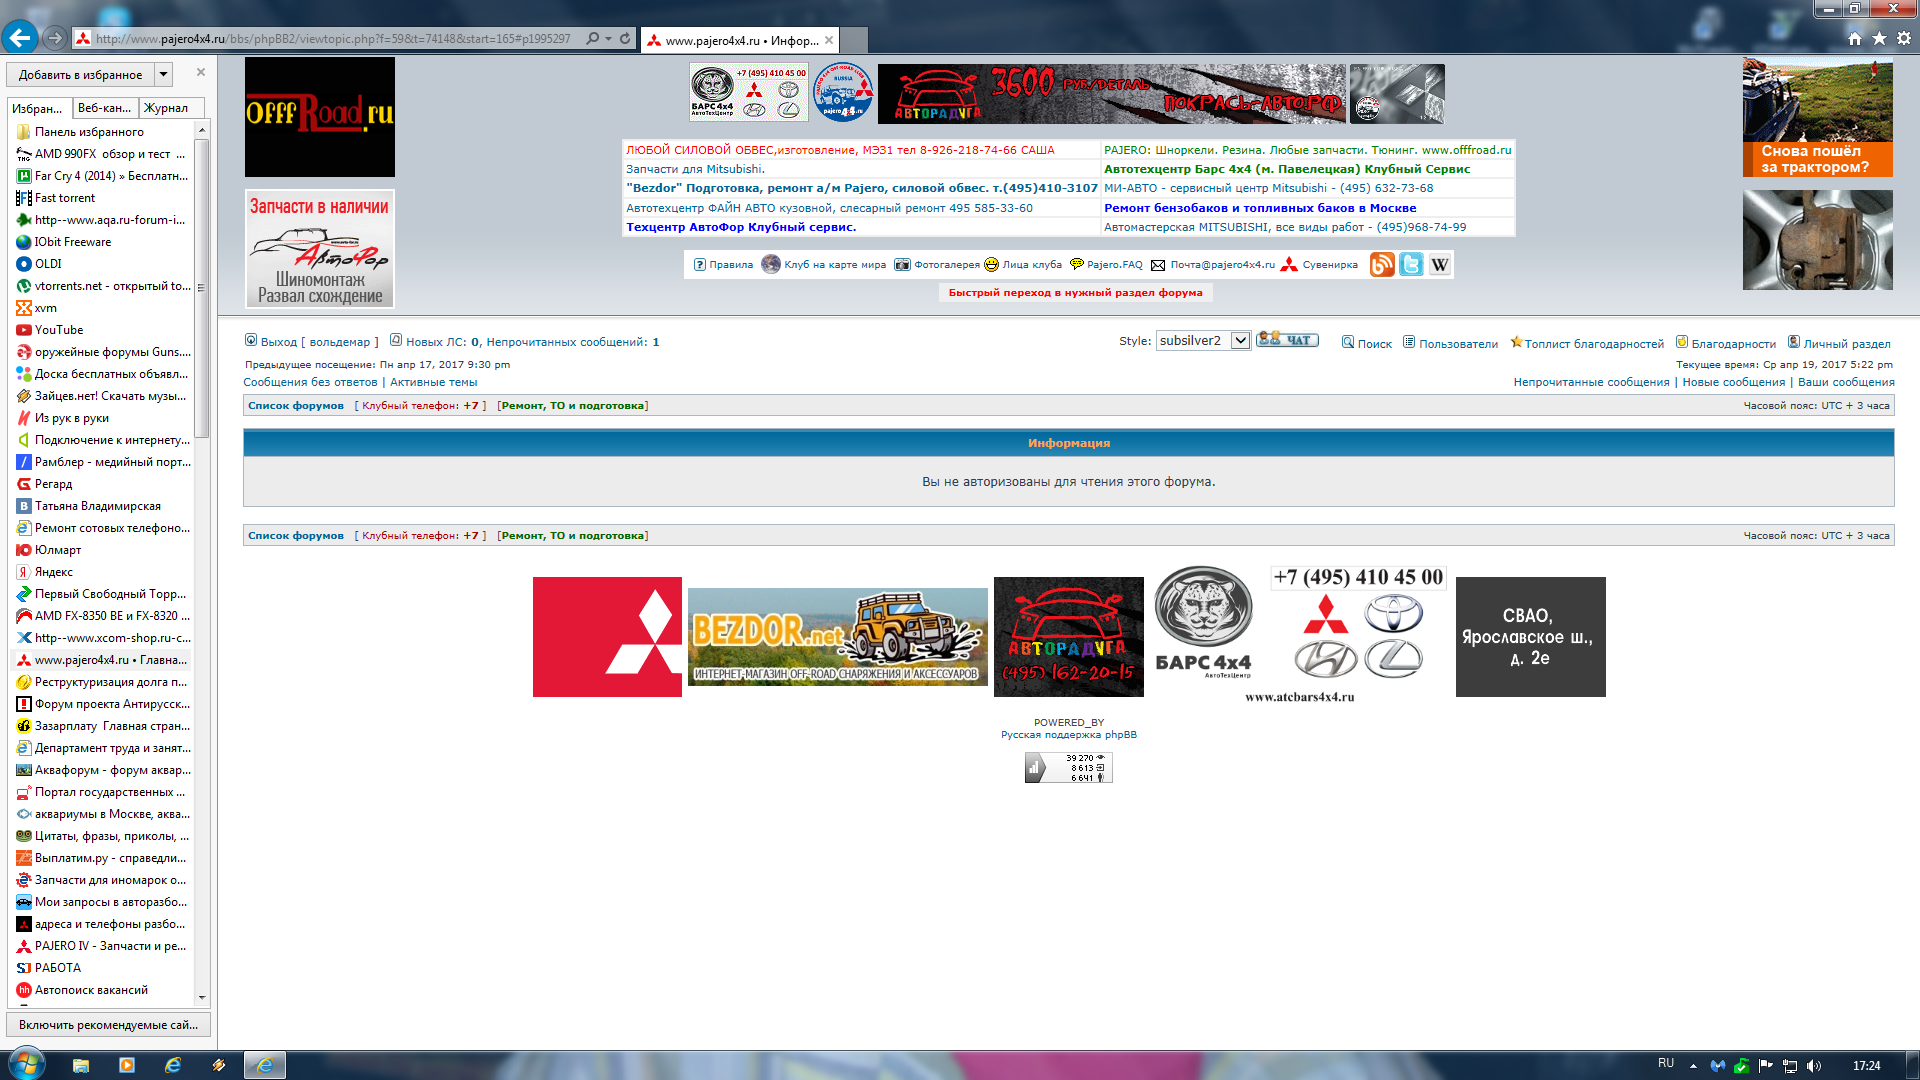Click the Wikipedia W icon
Image resolution: width=1920 pixels, height=1080 pixels.
(1439, 264)
